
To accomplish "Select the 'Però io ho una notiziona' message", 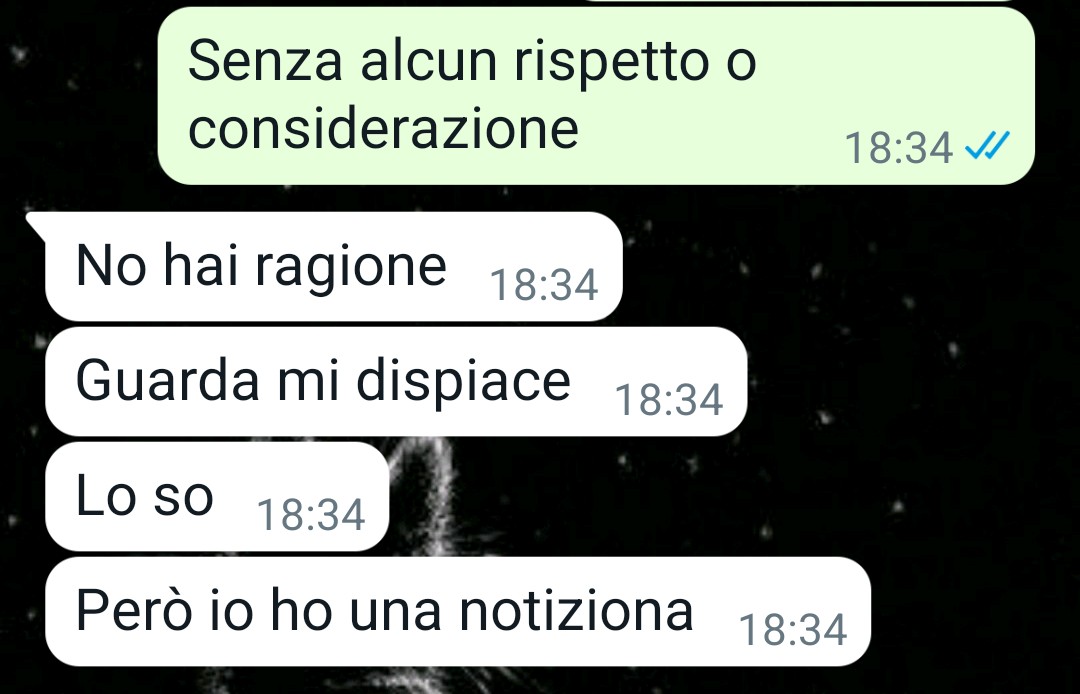I will pyautogui.click(x=458, y=611).
